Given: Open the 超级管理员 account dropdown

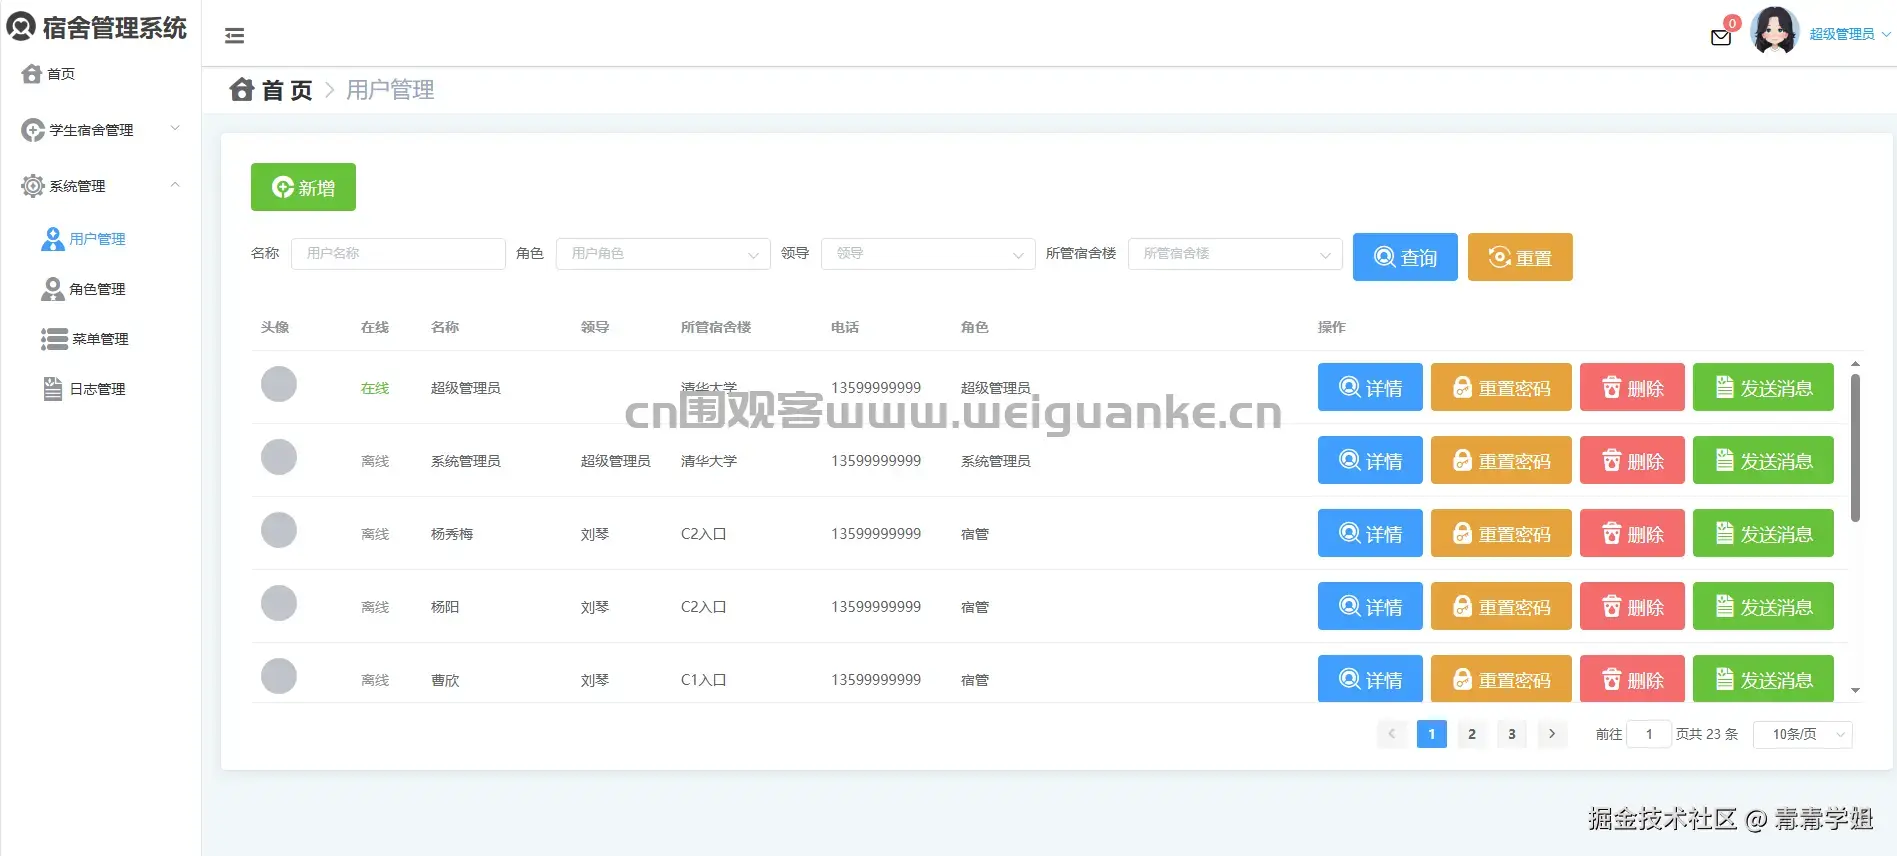Looking at the screenshot, I should tap(1850, 34).
